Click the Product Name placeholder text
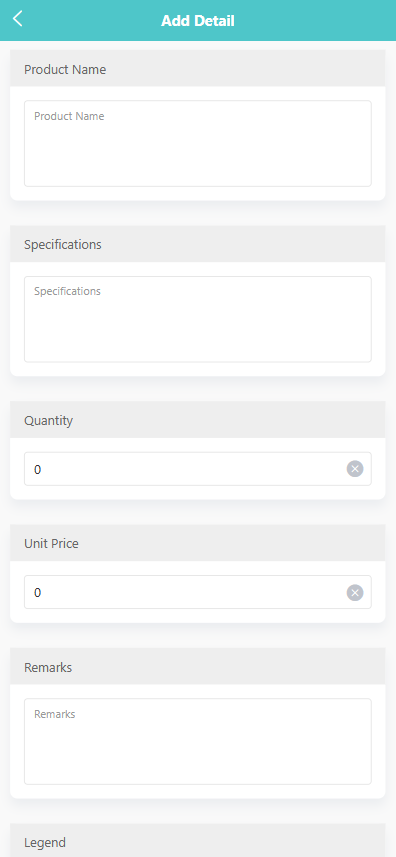The image size is (396, 857). click(69, 116)
